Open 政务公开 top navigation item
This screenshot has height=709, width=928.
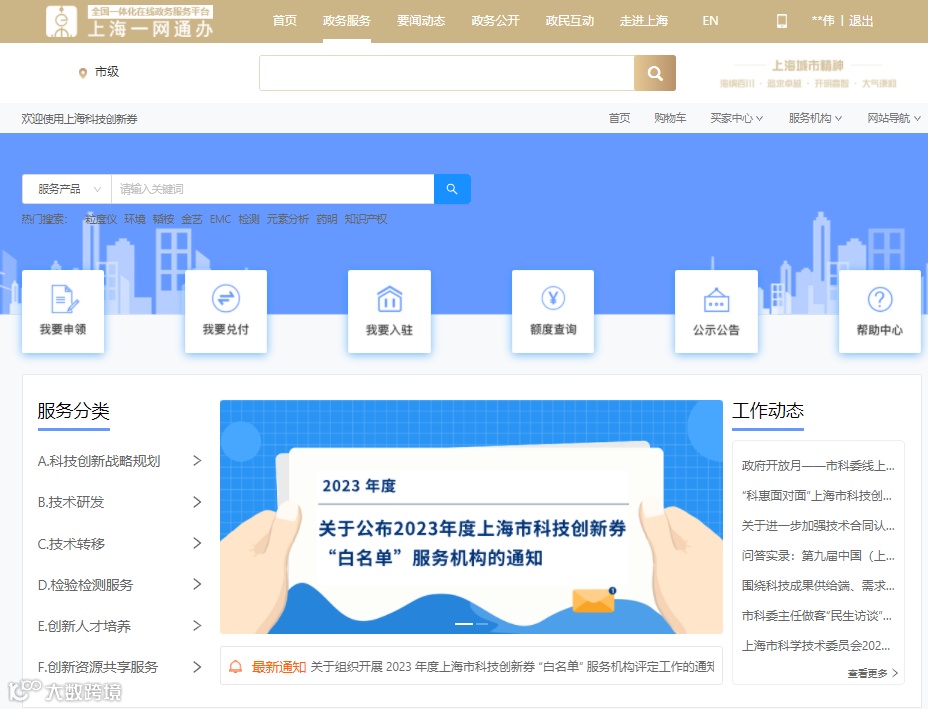[x=495, y=21]
